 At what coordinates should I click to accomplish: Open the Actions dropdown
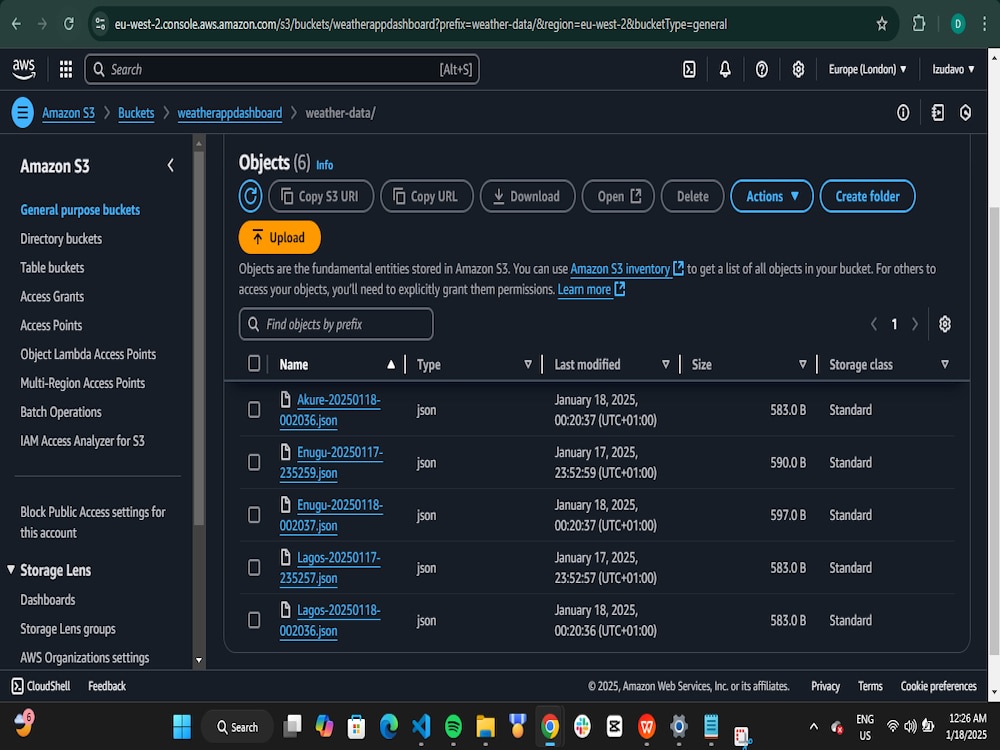772,196
